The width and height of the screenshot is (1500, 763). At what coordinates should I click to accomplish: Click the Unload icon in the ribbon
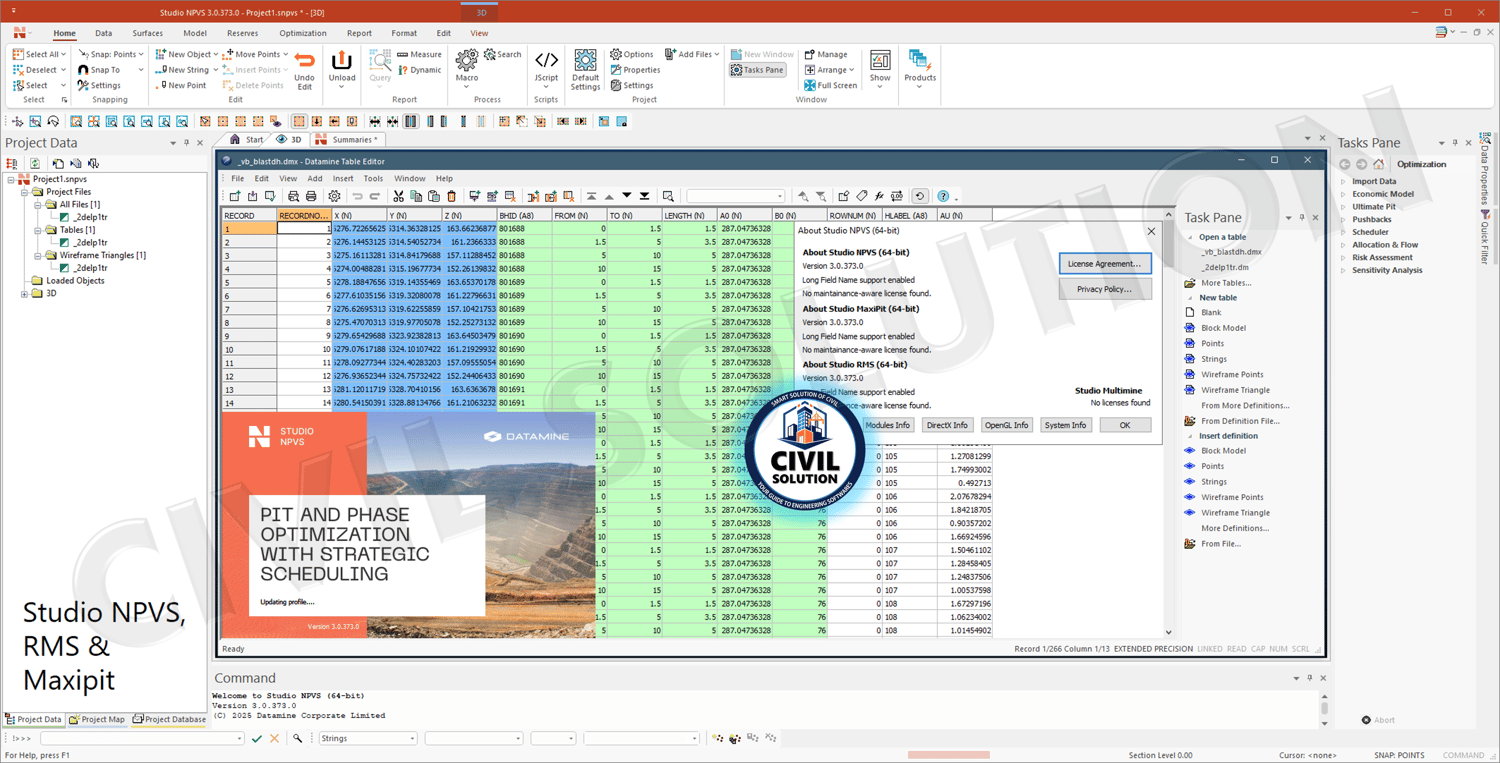(342, 68)
